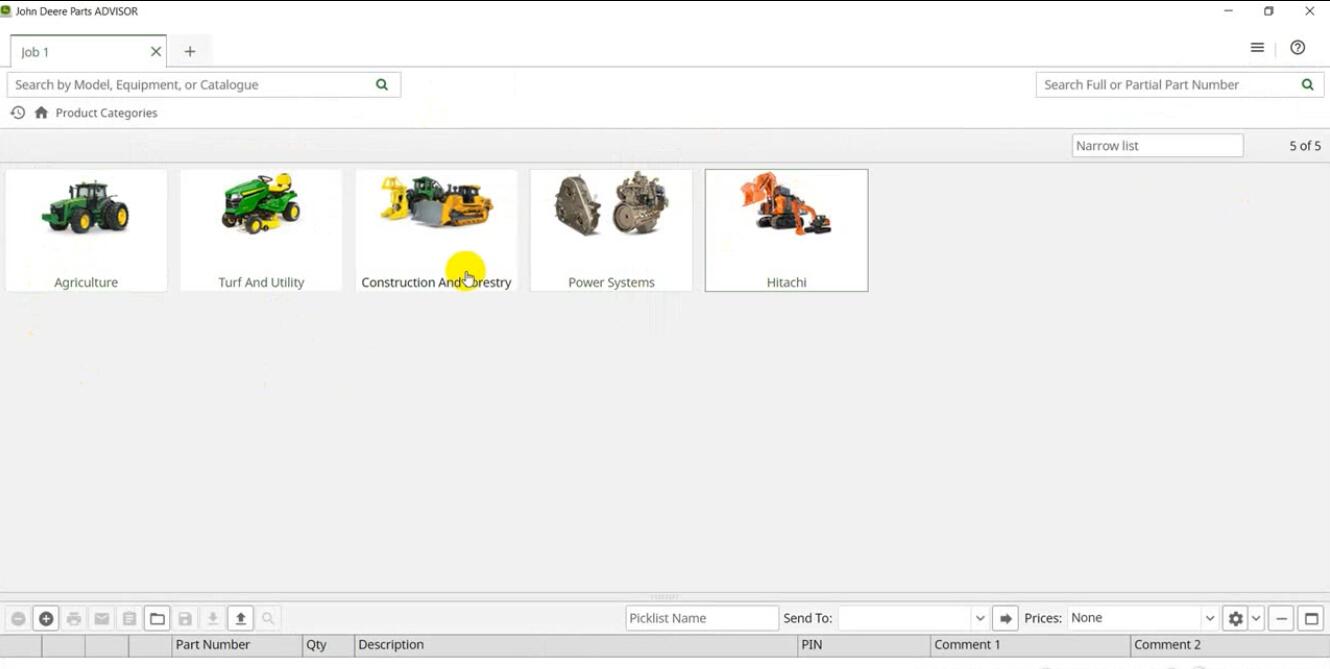
Task: Click the Comment 2 column header
Action: (1230, 645)
